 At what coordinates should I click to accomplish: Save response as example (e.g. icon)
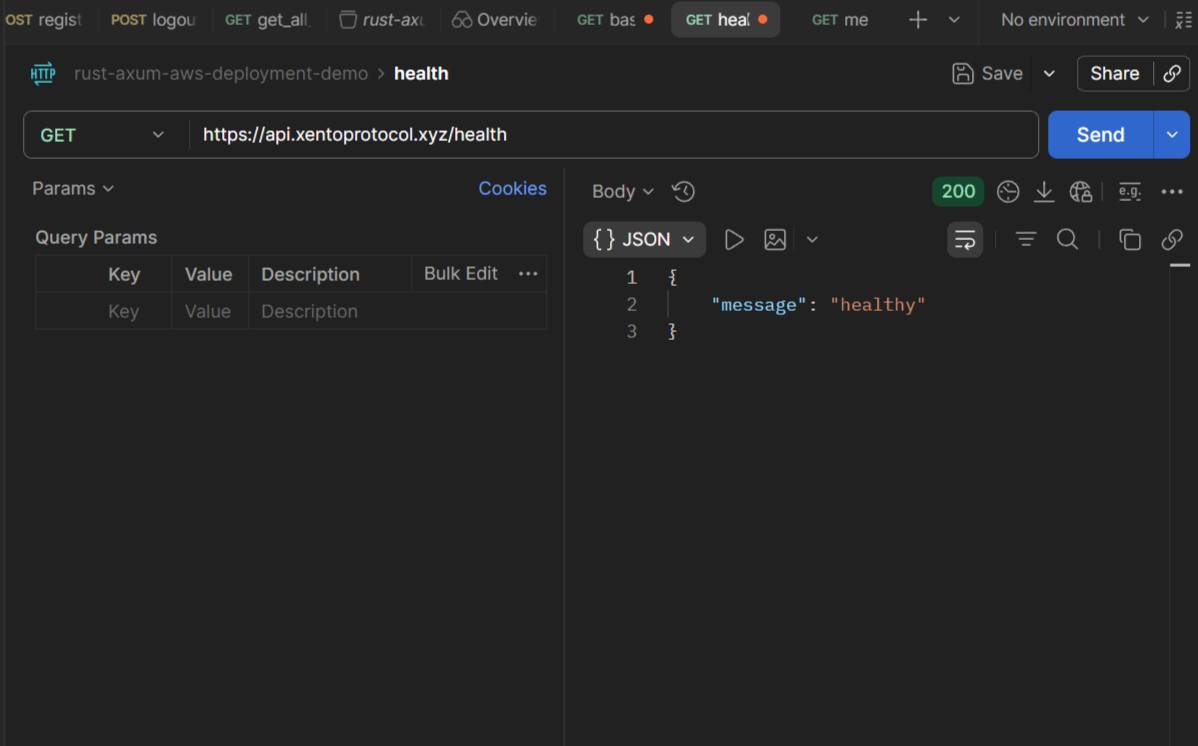[1129, 191]
